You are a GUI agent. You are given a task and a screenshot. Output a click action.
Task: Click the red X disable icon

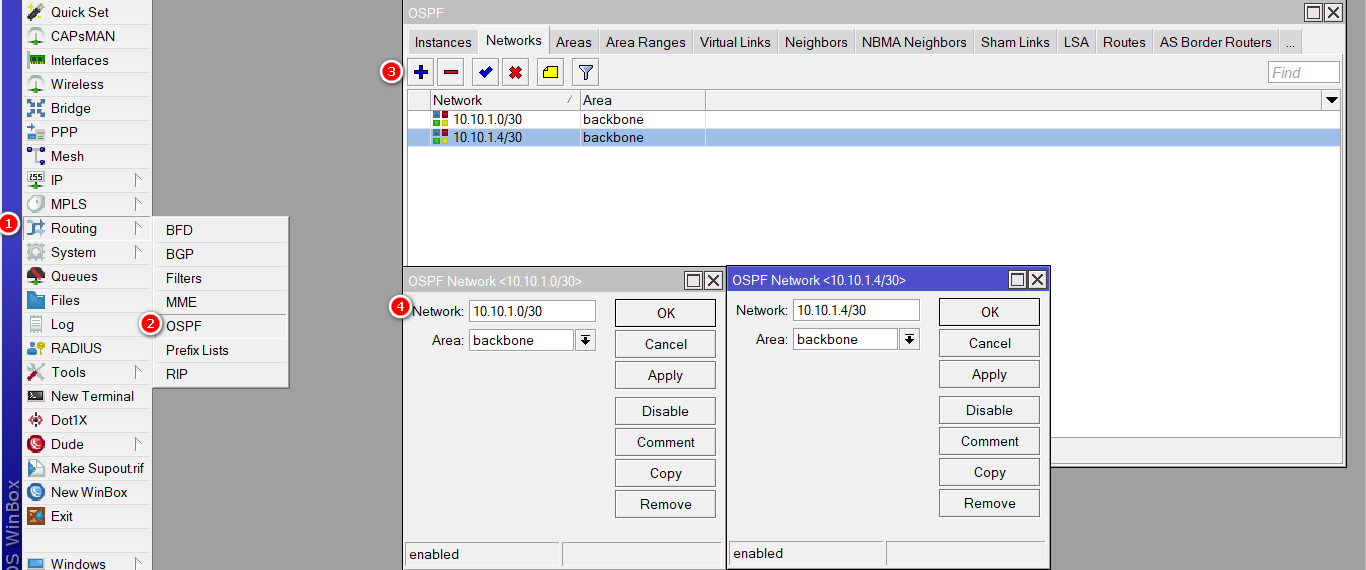(514, 72)
